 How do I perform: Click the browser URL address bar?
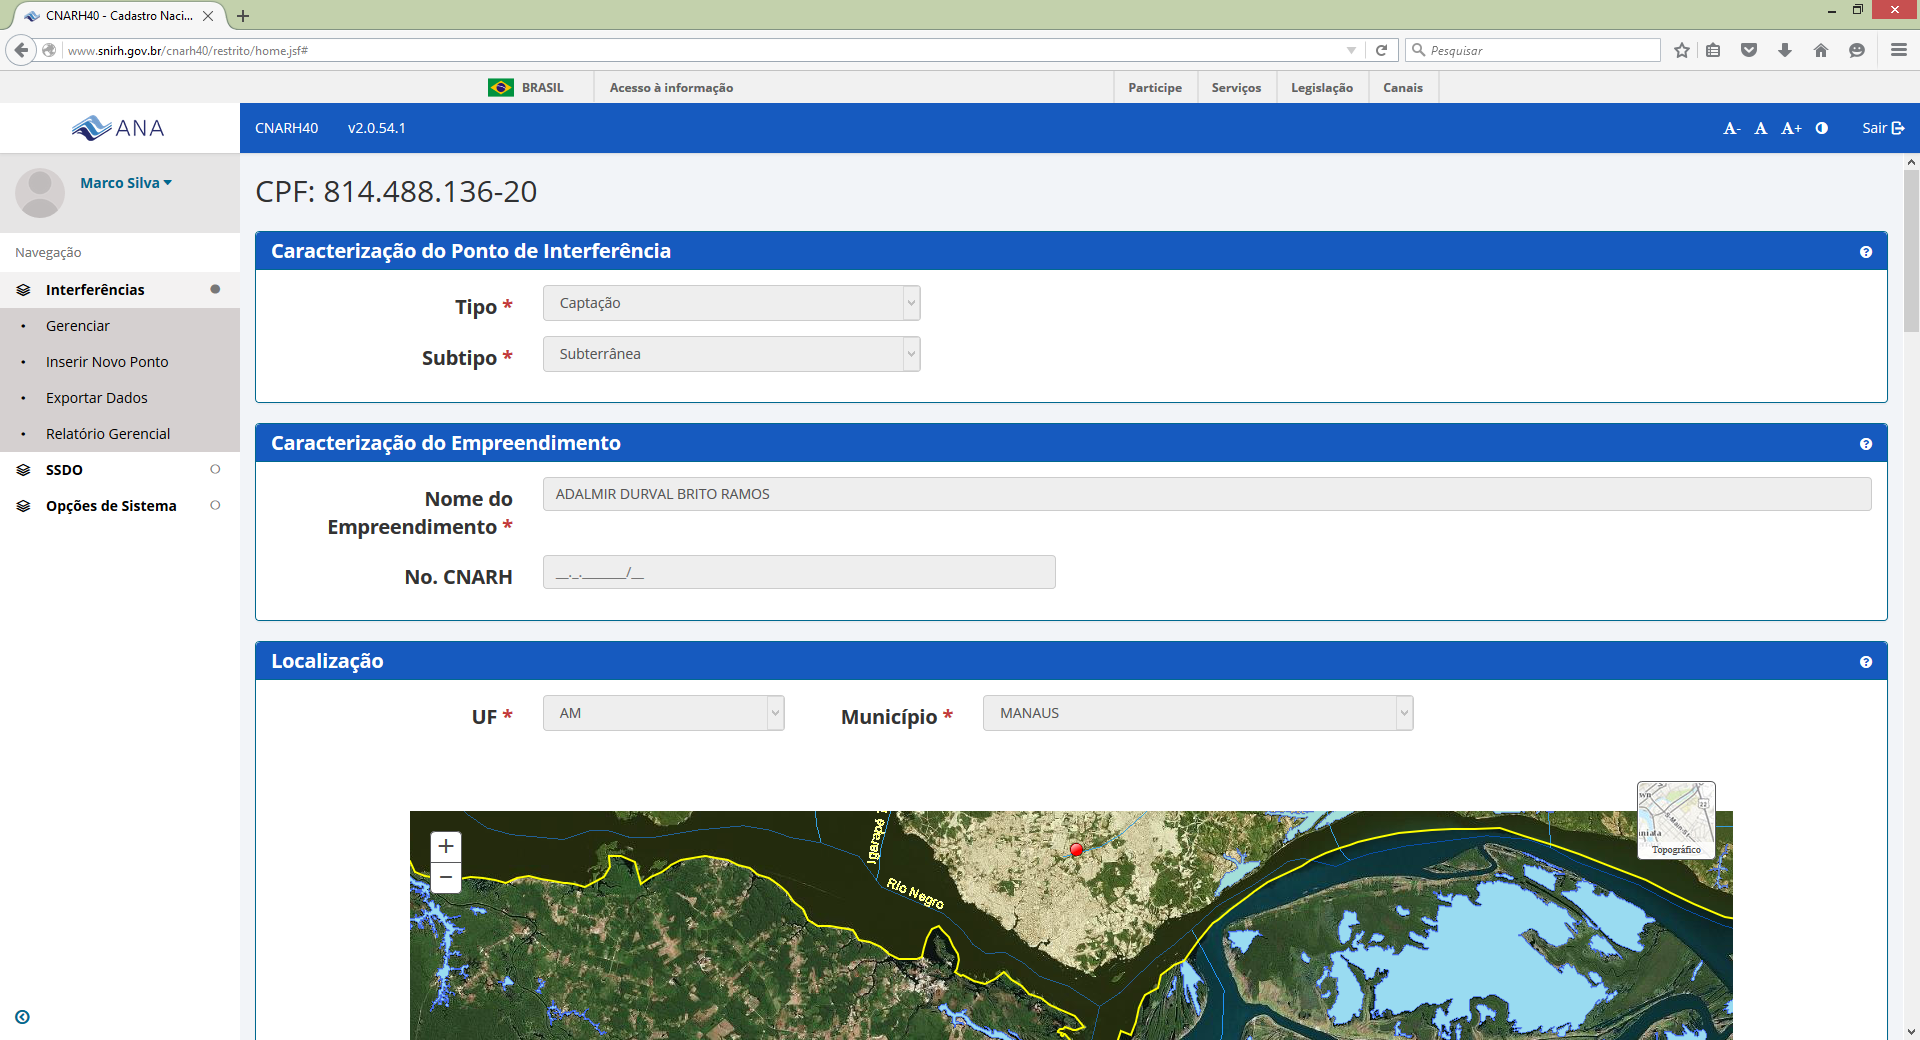[700, 50]
